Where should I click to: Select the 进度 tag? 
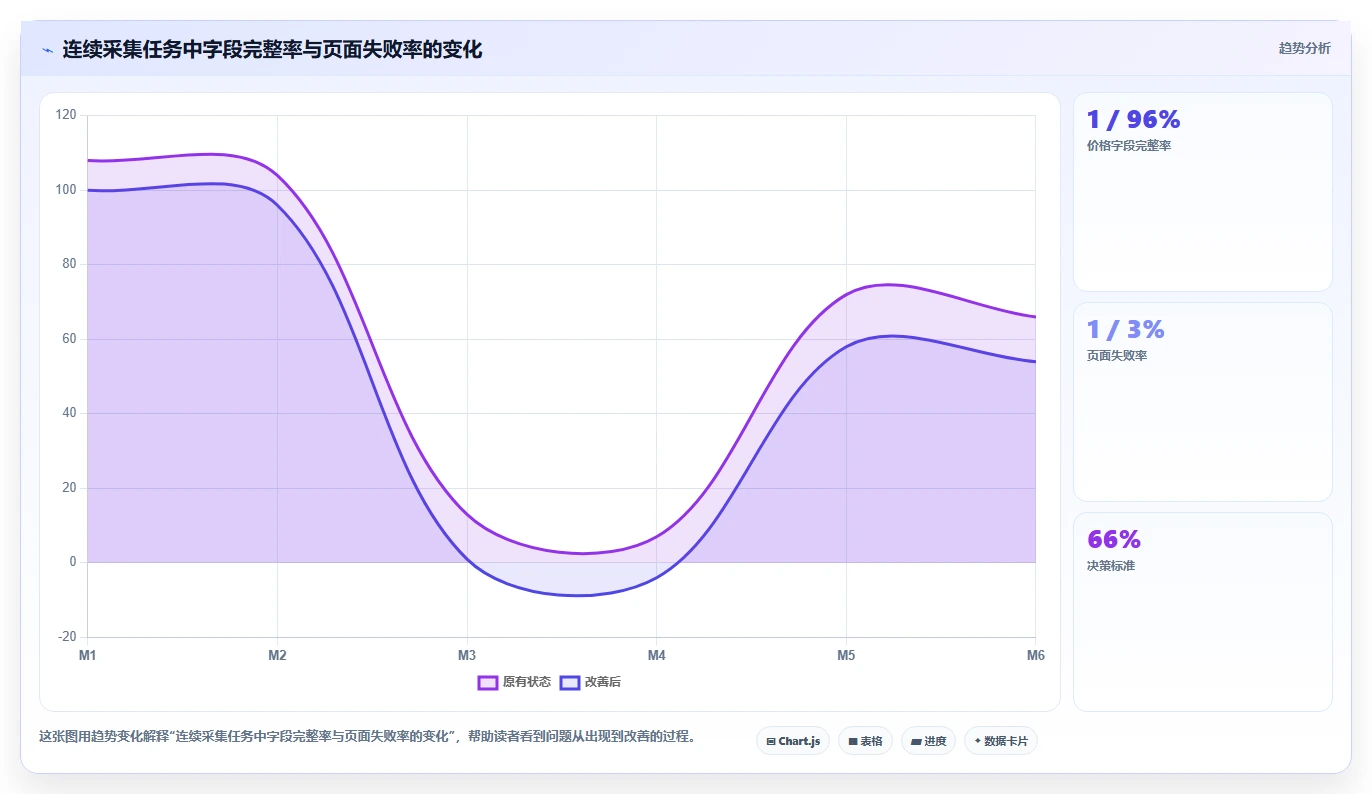point(928,741)
